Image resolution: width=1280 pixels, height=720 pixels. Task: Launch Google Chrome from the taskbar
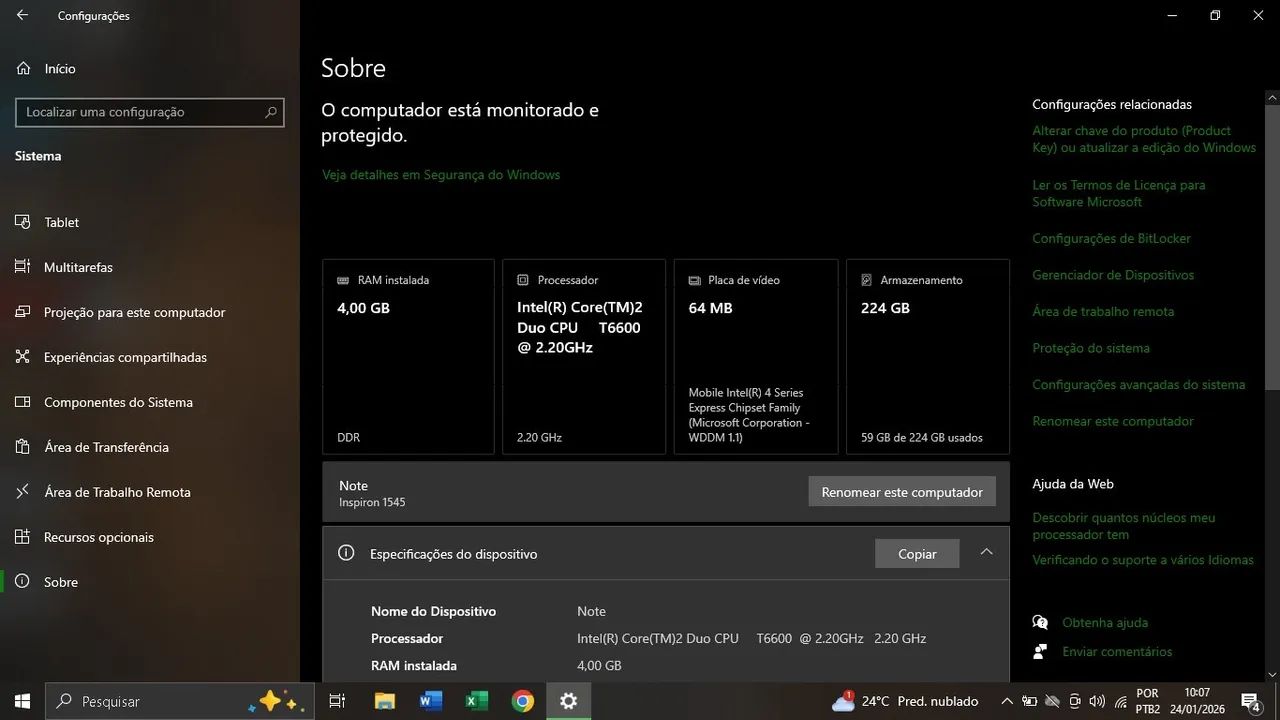click(x=523, y=701)
